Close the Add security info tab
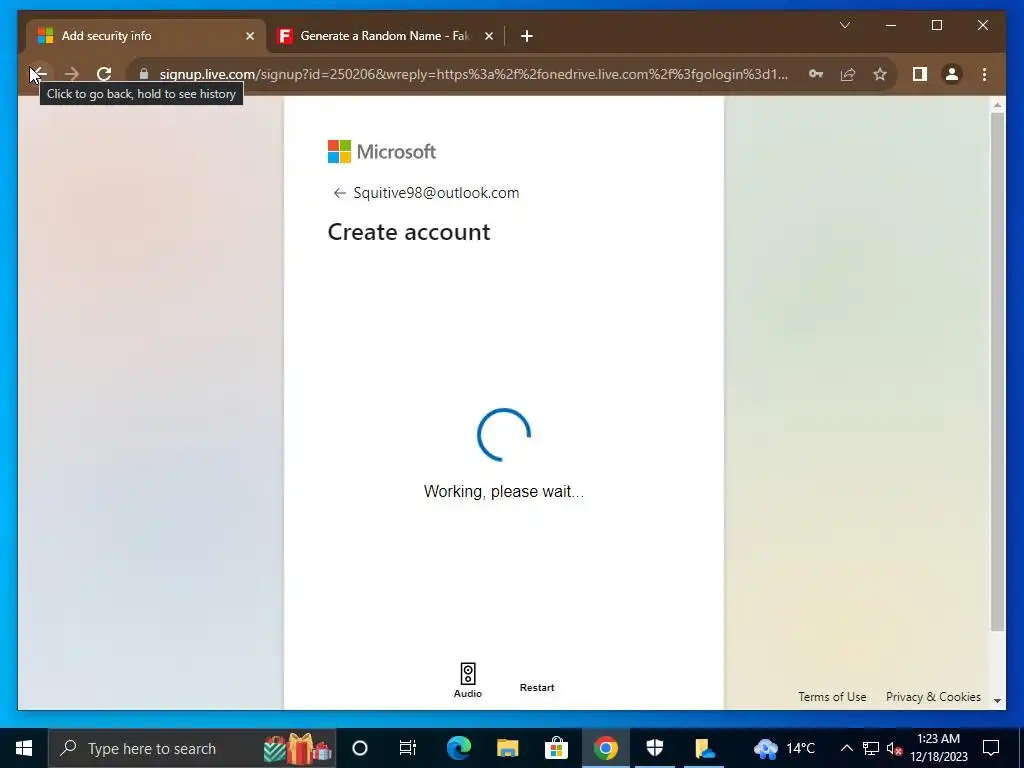Screen dimensions: 1024x768 coord(249,36)
